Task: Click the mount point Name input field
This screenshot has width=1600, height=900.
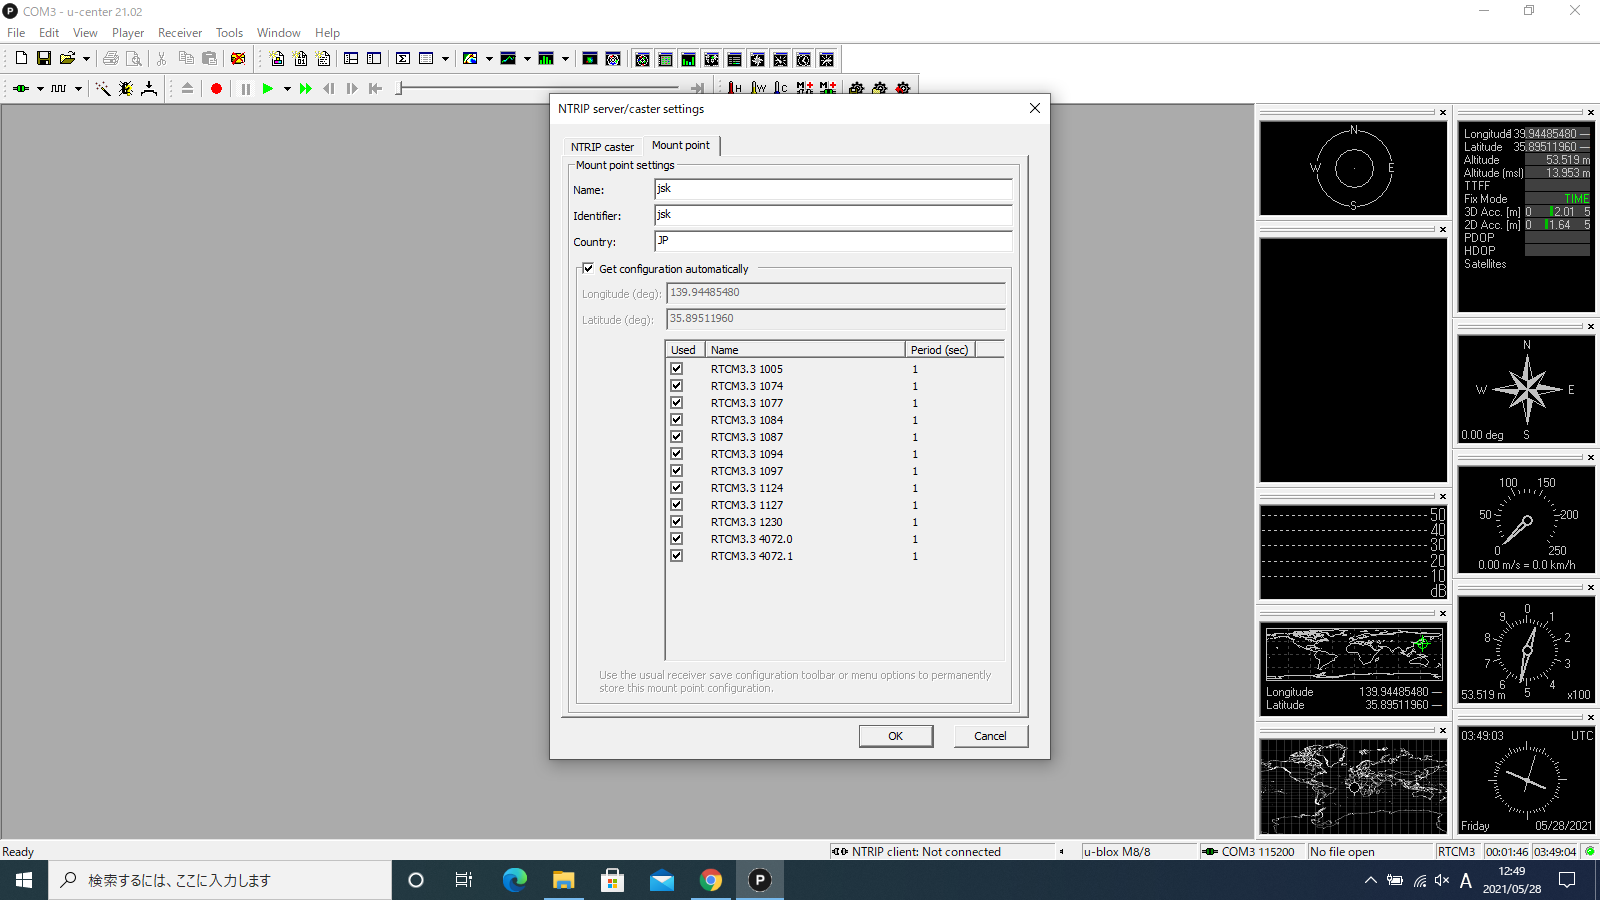Action: click(x=833, y=189)
